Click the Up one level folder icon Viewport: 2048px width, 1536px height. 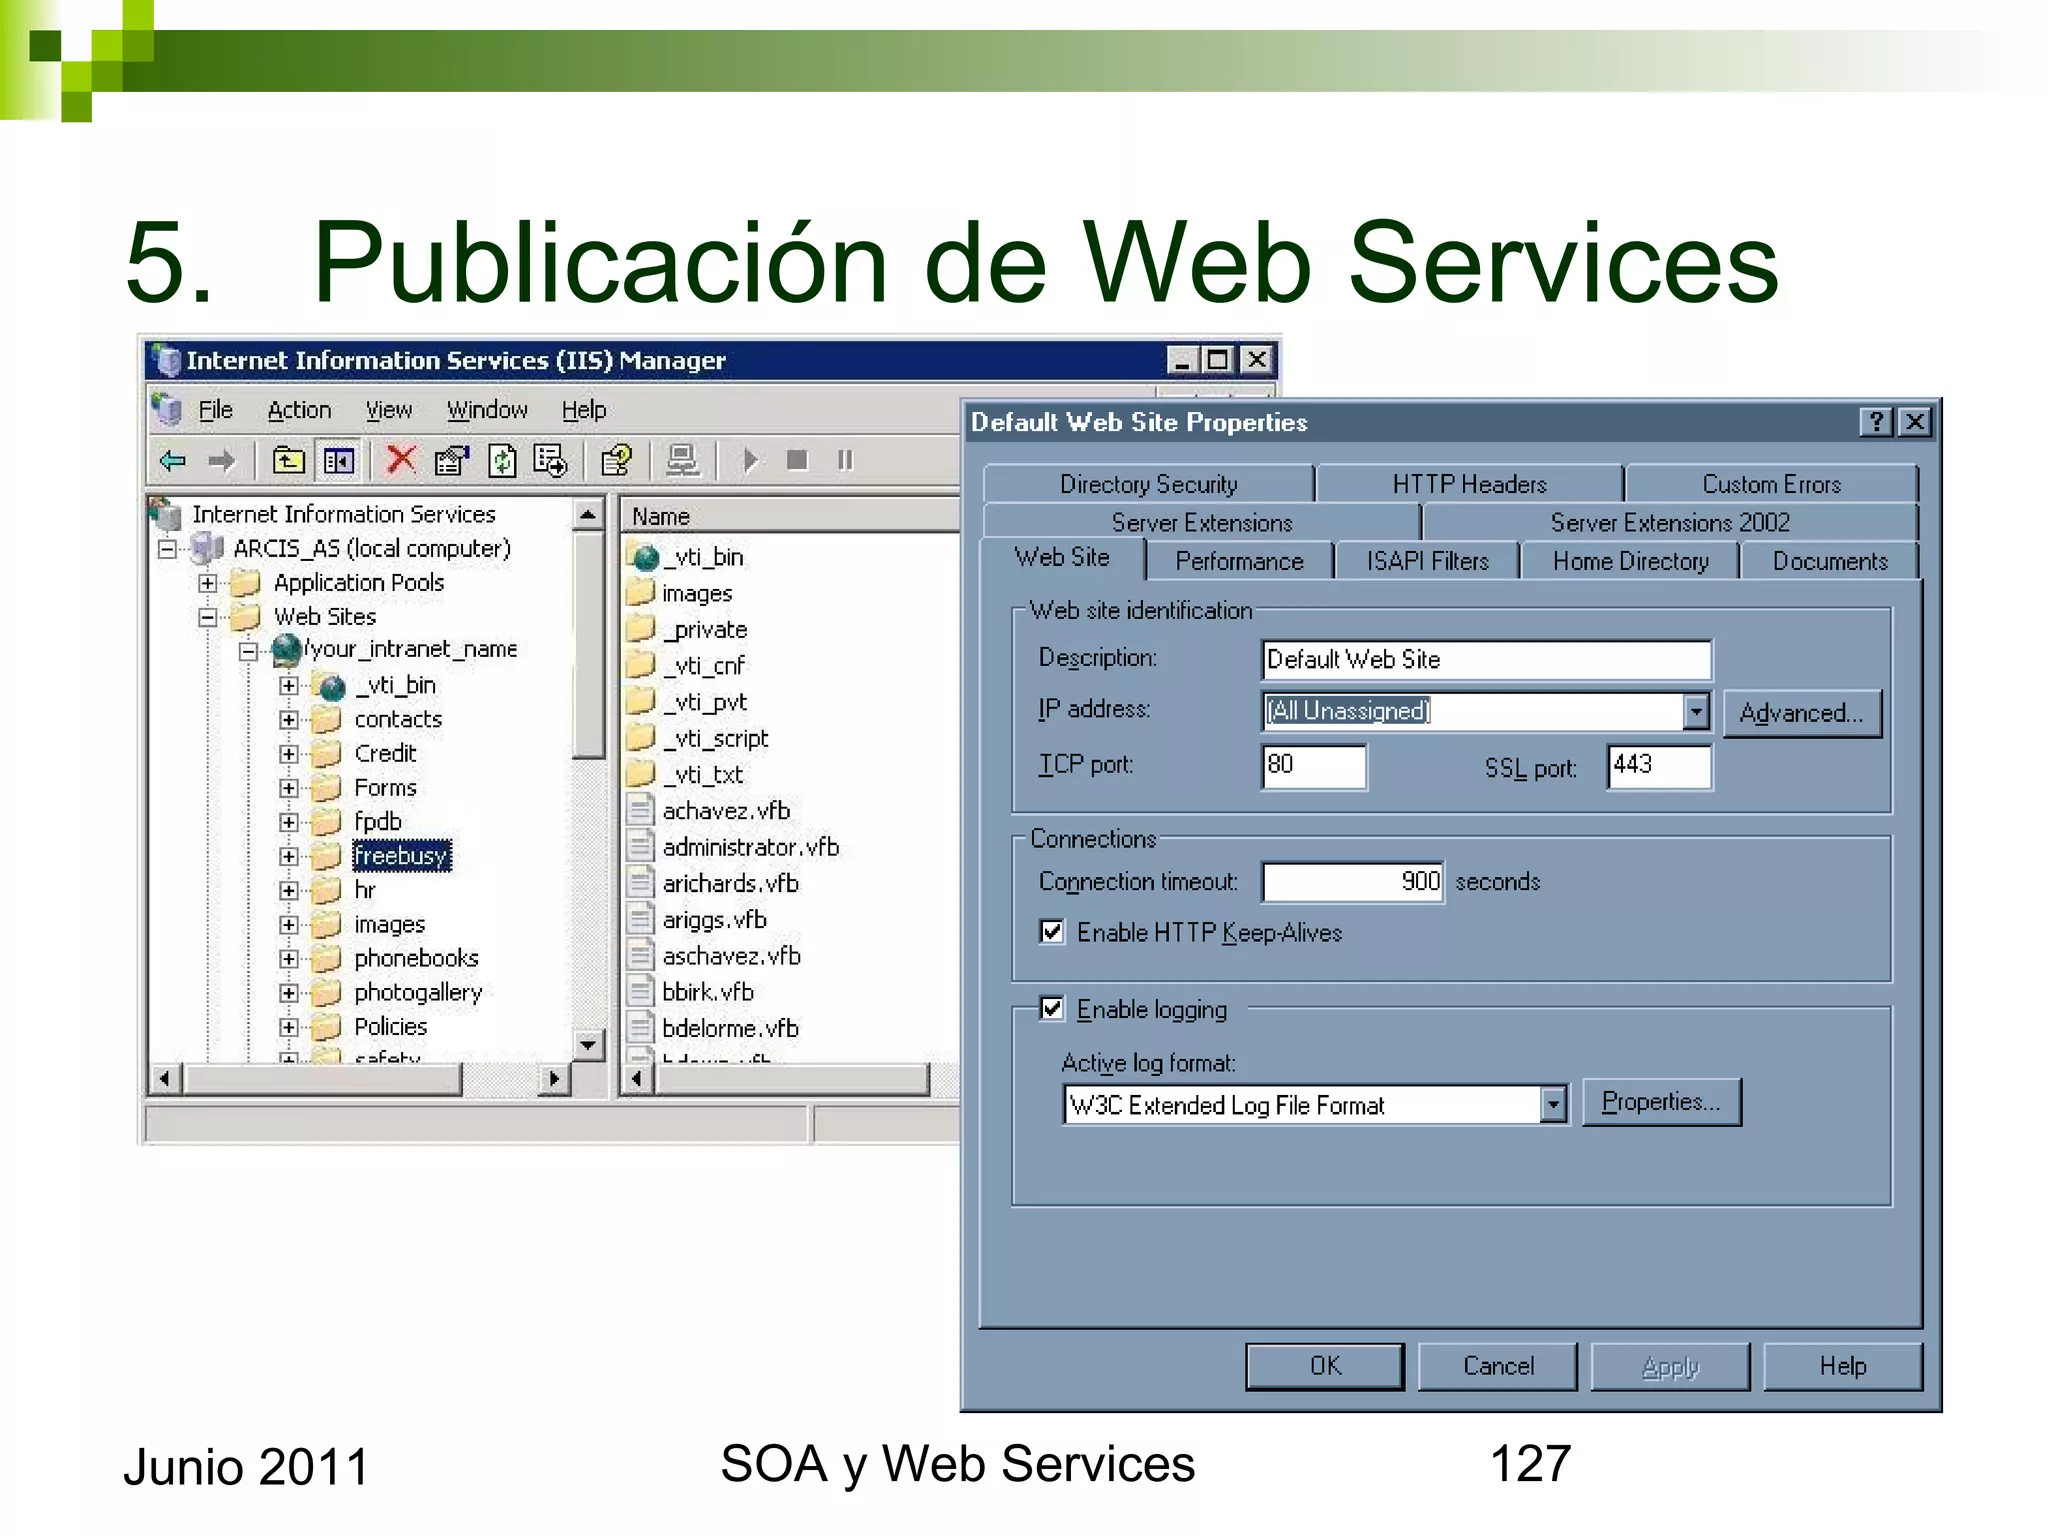(288, 461)
